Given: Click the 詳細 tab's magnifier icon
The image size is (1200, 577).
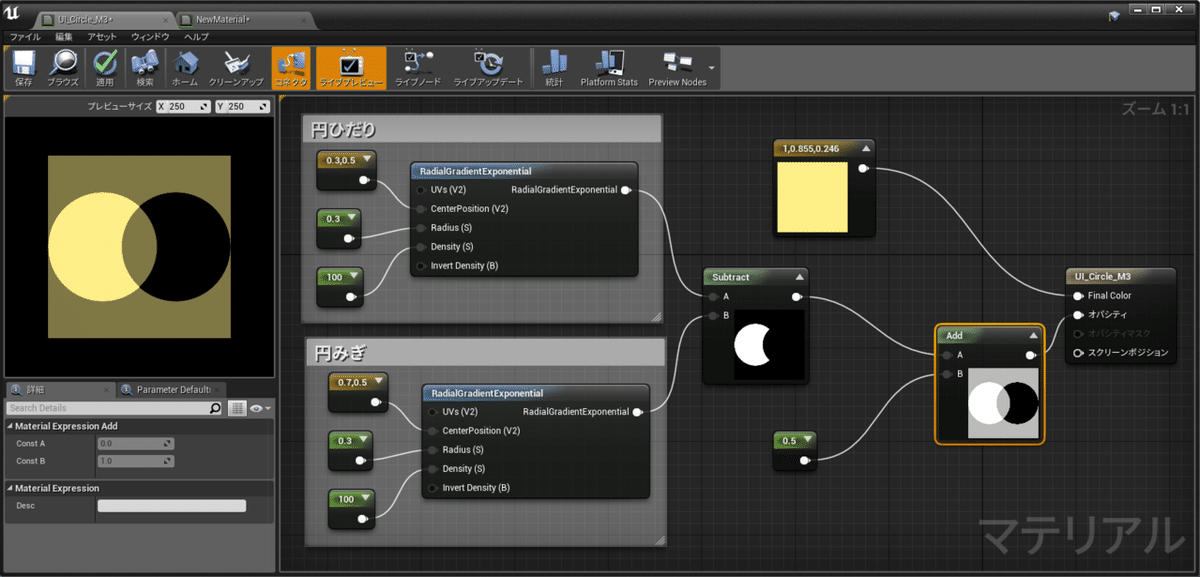Looking at the screenshot, I should click(15, 389).
